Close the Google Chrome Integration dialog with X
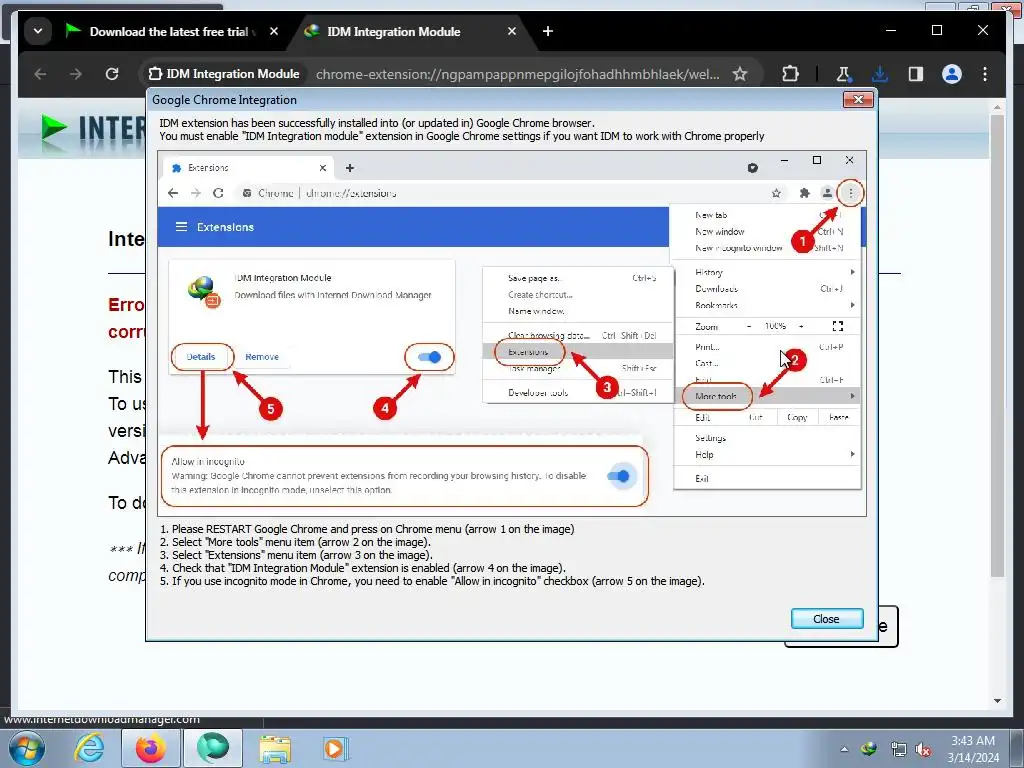Image resolution: width=1024 pixels, height=768 pixels. [x=858, y=99]
